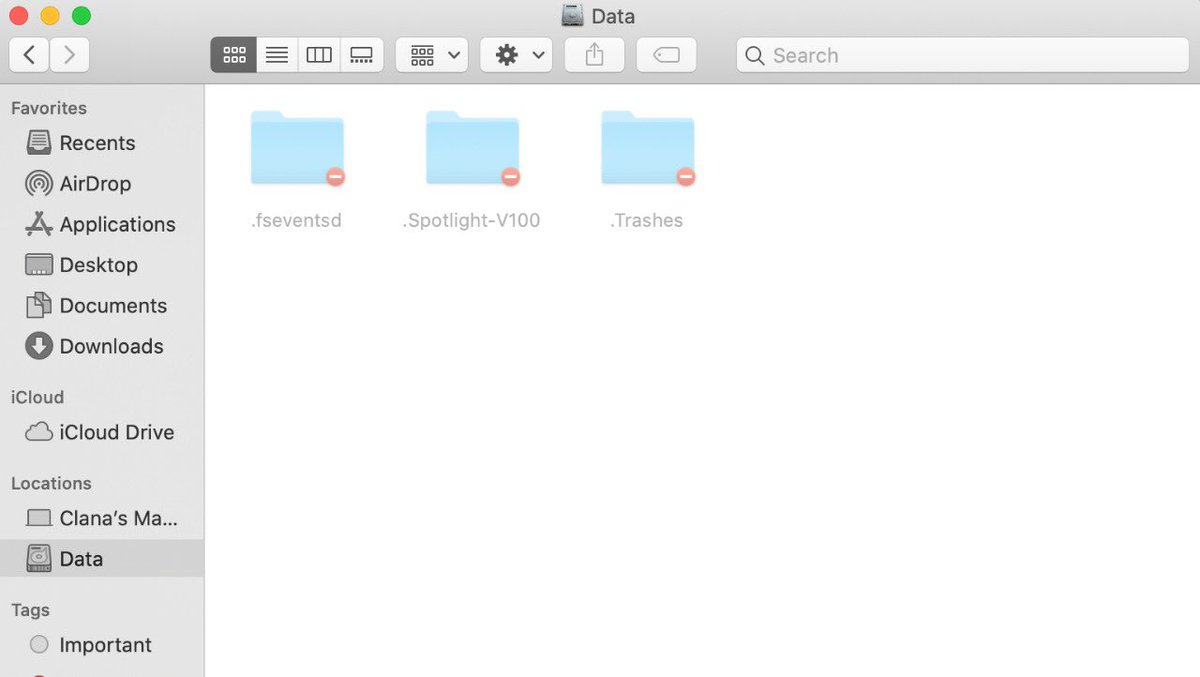
Task: Open the Action gear dropdown menu
Action: pyautogui.click(x=515, y=54)
